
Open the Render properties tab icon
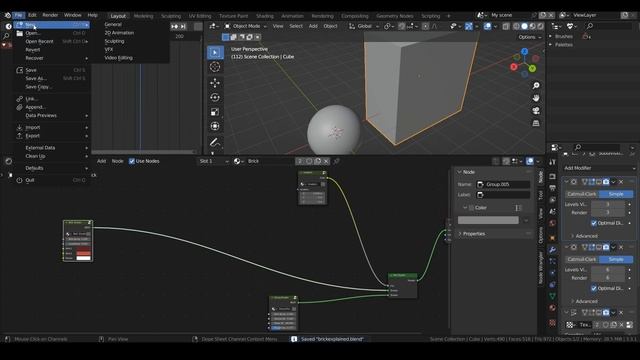click(552, 176)
